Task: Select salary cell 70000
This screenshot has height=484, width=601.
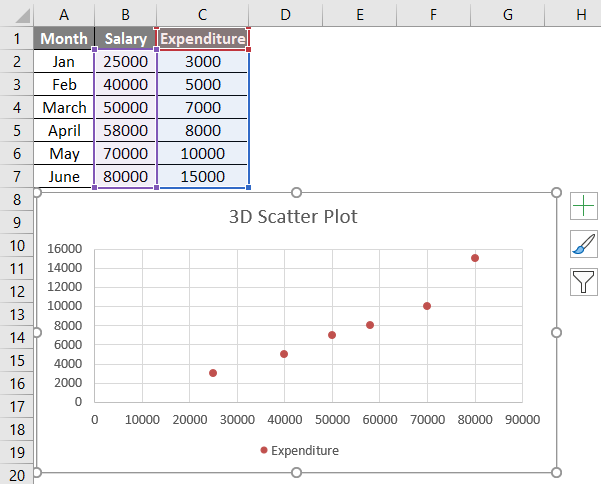Action: point(125,153)
